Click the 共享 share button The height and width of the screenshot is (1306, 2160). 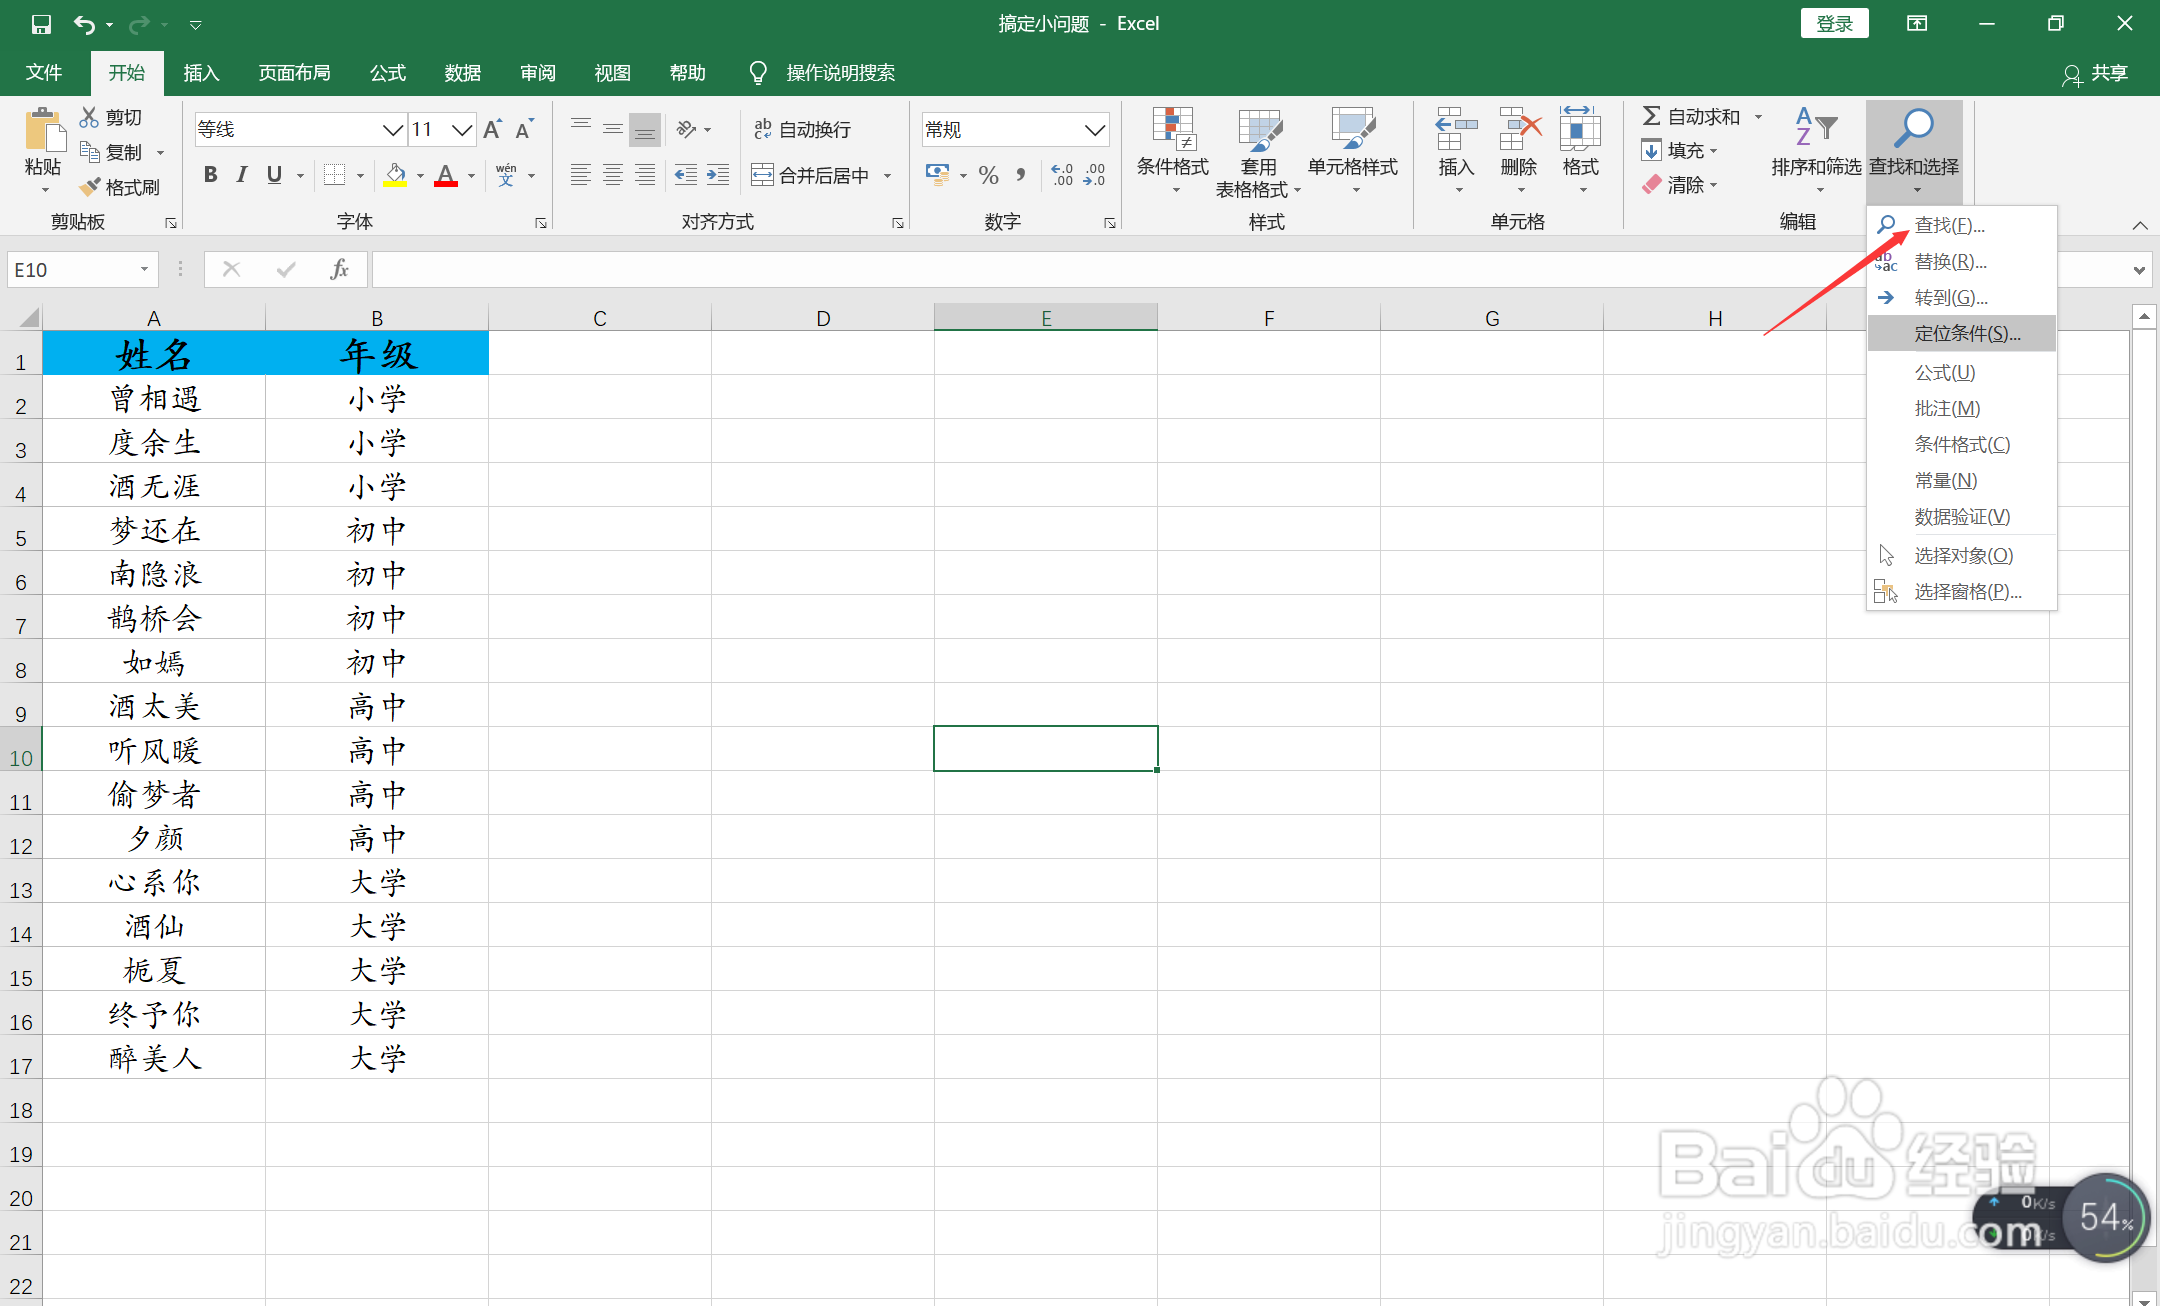pyautogui.click(x=2096, y=73)
